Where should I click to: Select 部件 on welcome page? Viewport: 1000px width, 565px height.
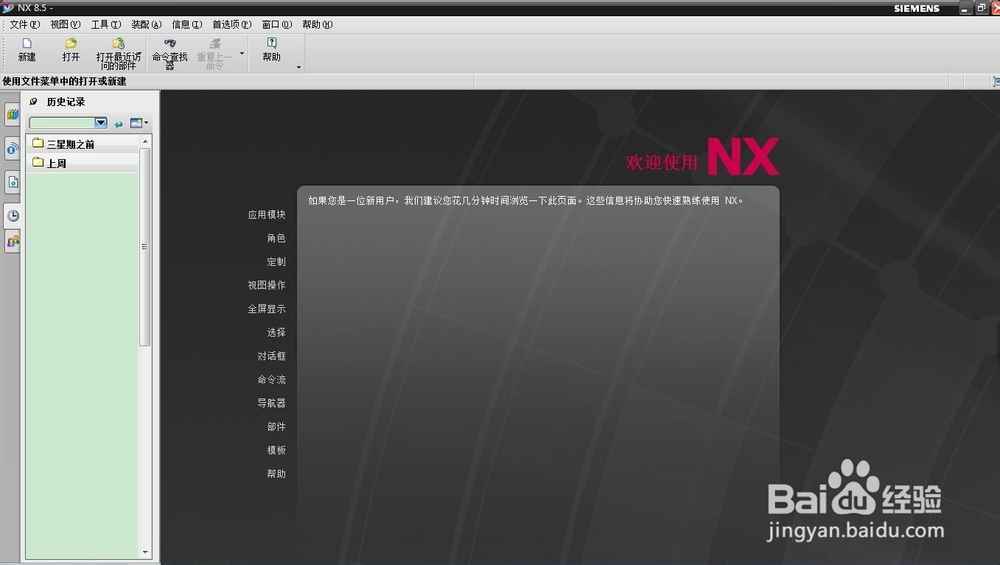pyautogui.click(x=276, y=427)
